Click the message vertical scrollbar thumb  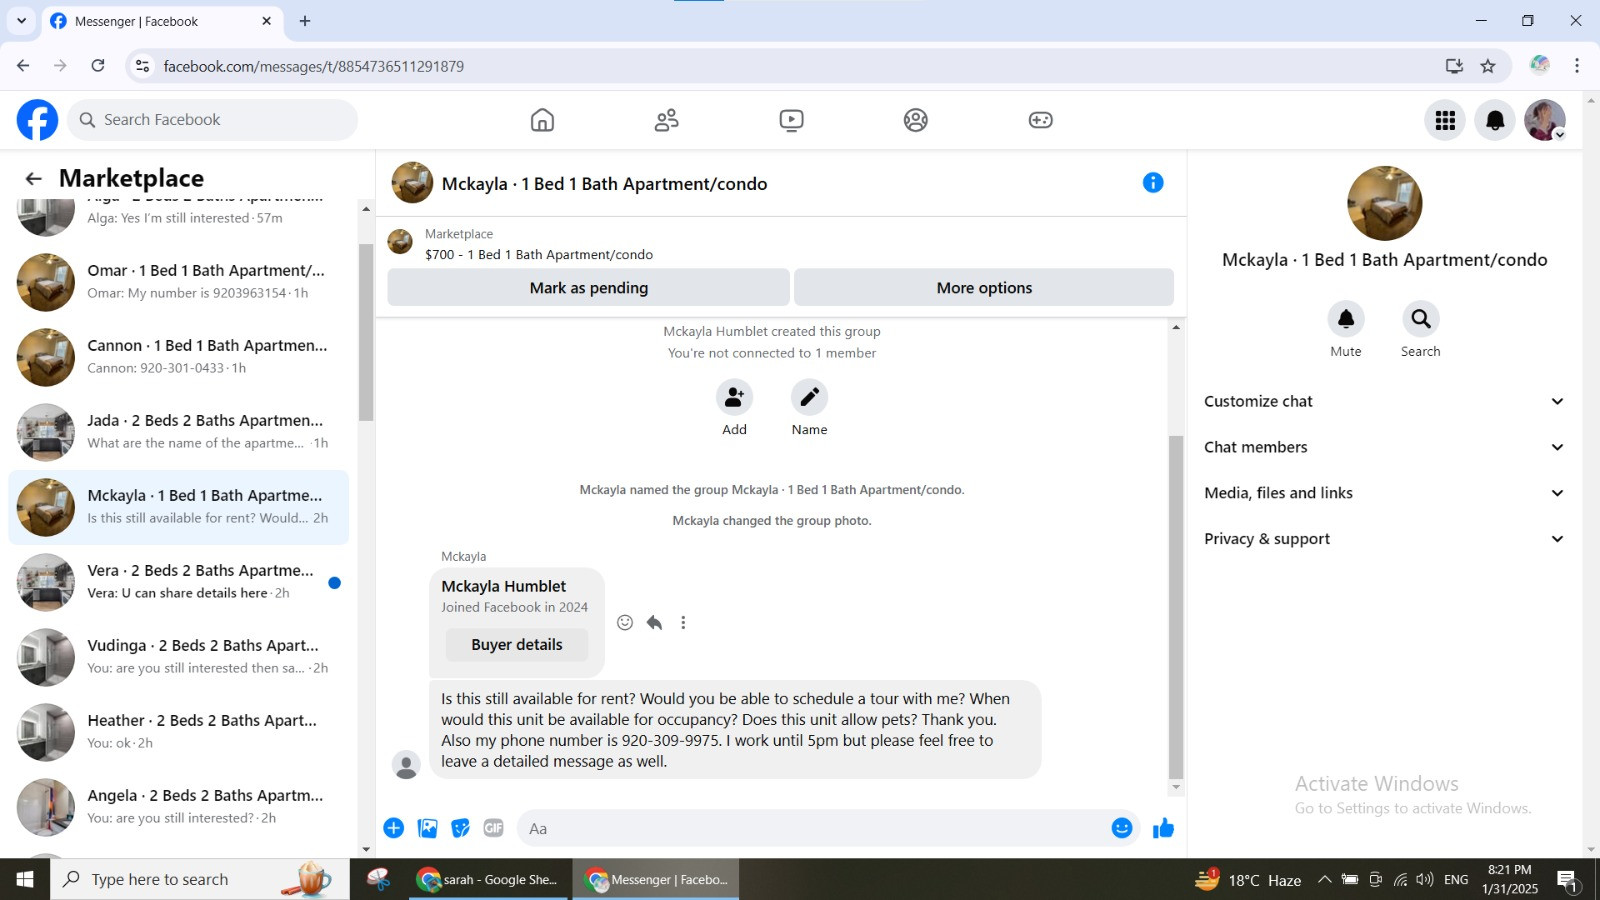(x=1176, y=607)
